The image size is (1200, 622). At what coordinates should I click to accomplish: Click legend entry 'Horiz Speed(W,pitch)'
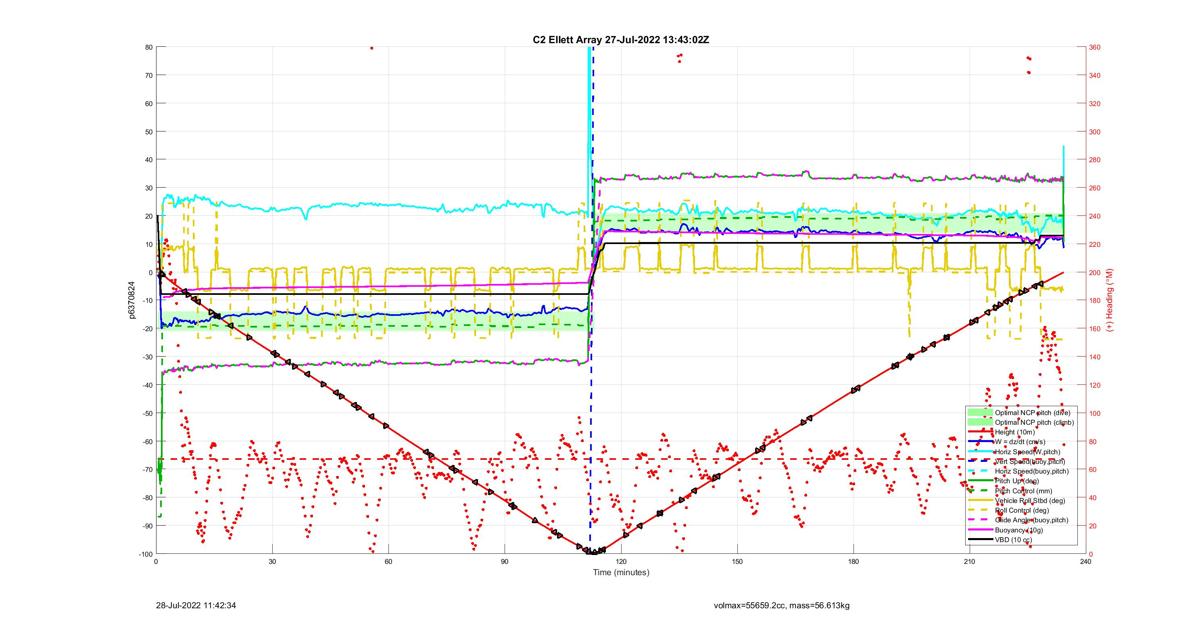point(1028,451)
